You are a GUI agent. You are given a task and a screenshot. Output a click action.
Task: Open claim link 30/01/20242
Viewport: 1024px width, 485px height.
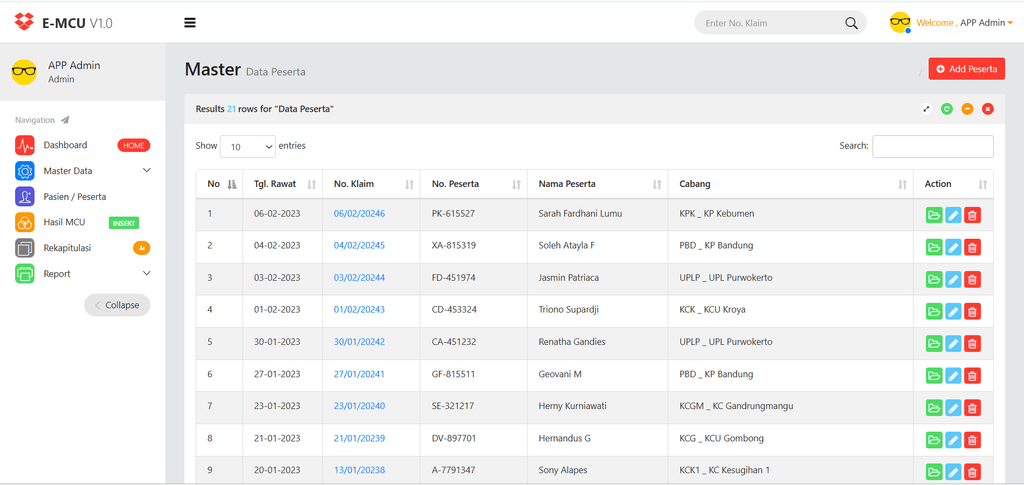[359, 341]
